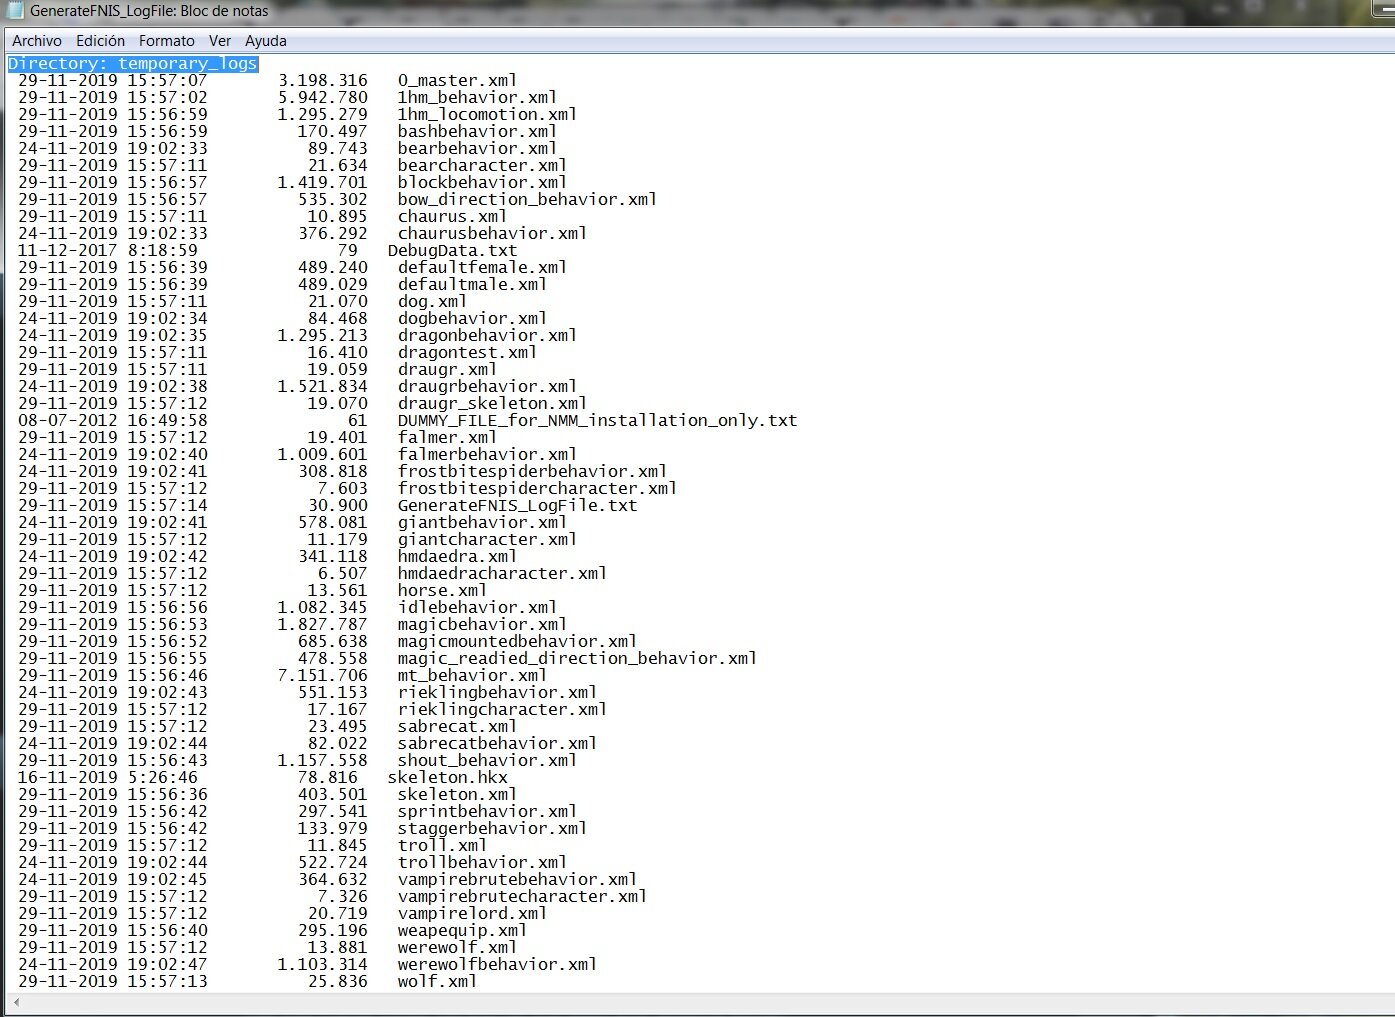Click the file name 'weapequip.xml'

tap(462, 930)
